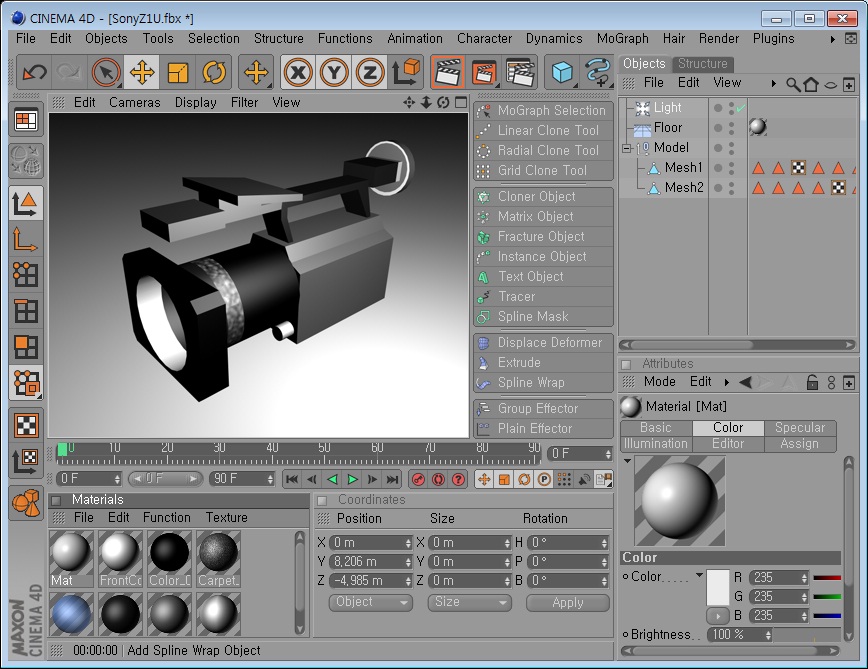Switch to the Structure tab
Viewport: 868px width, 669px height.
click(702, 64)
